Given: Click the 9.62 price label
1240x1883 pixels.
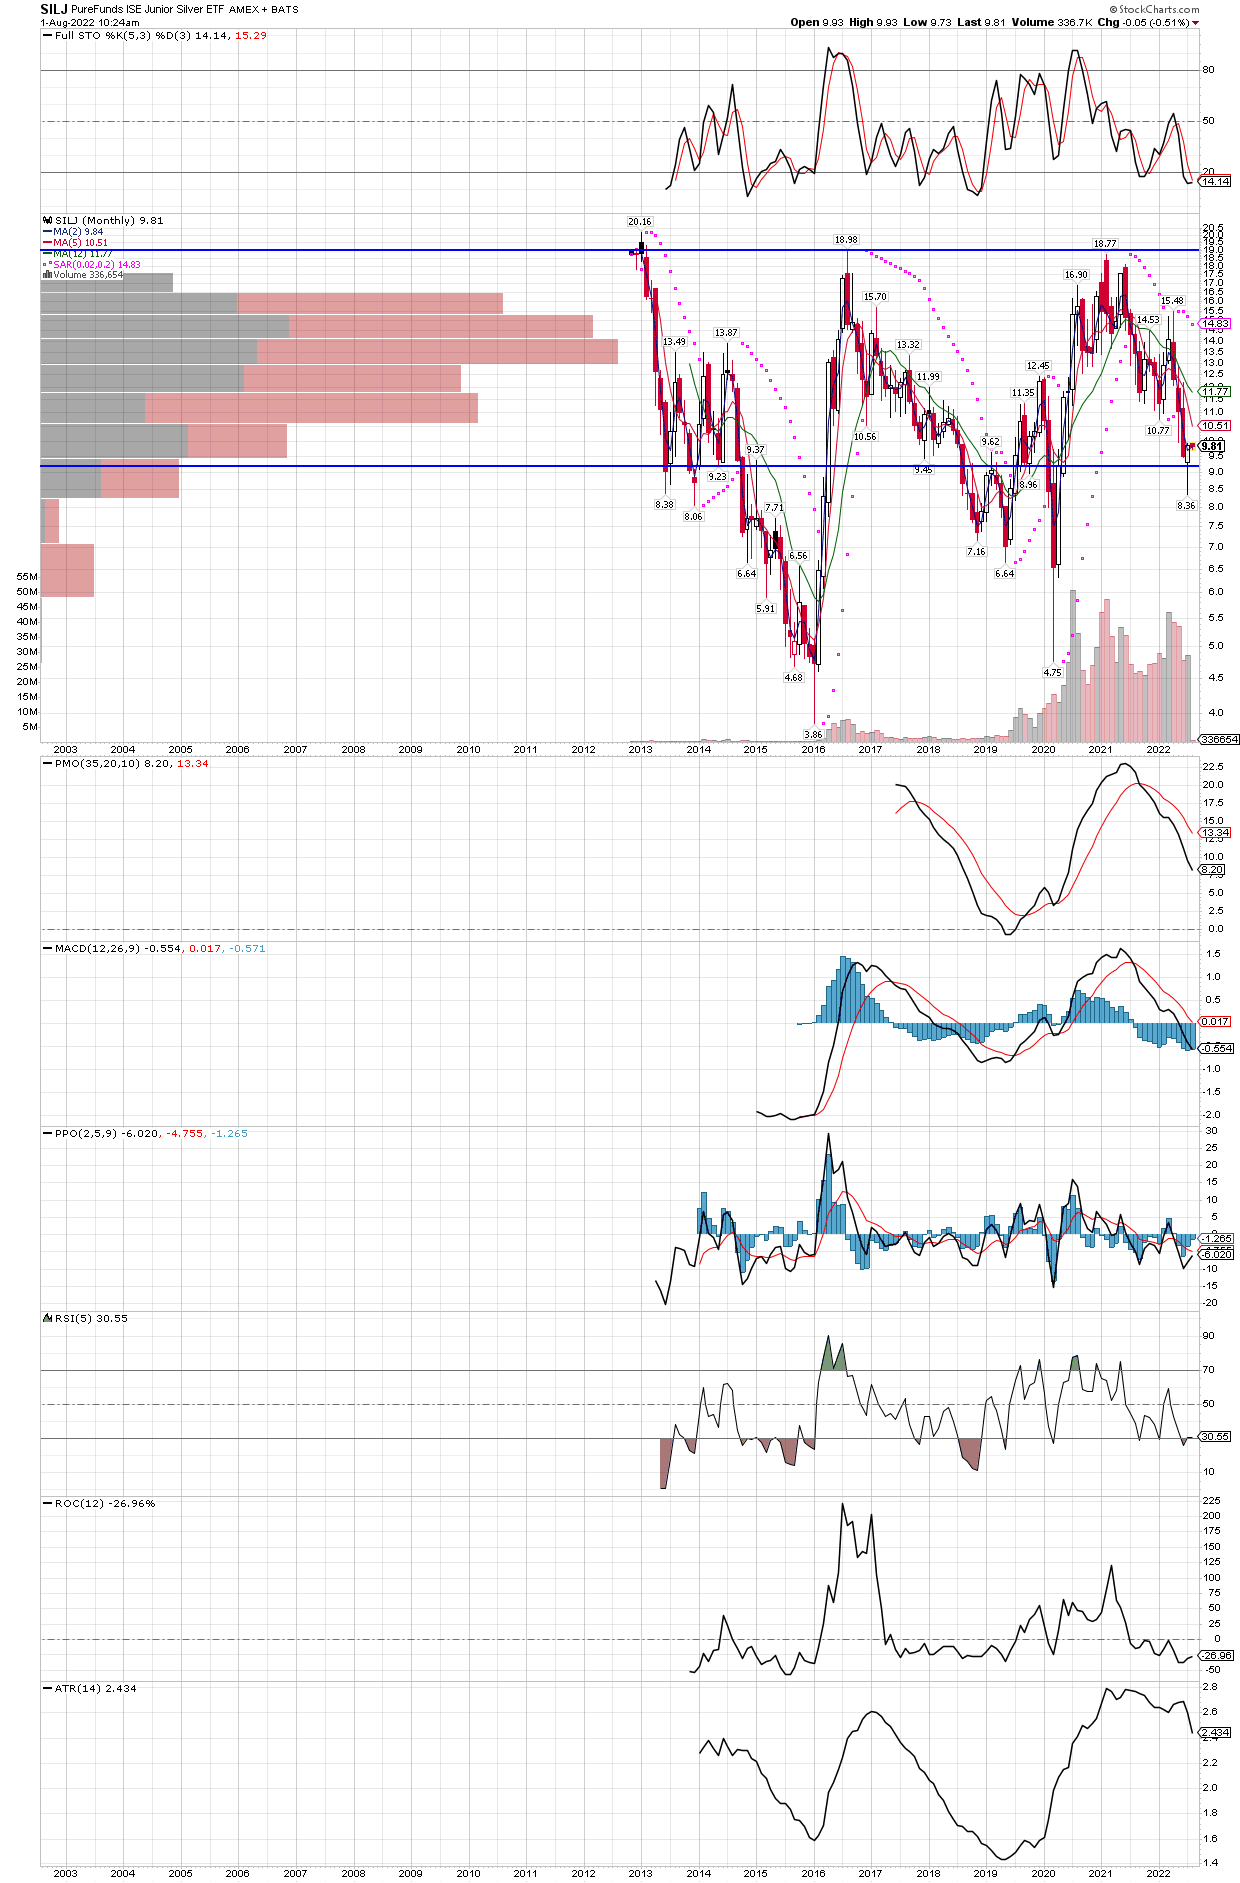Looking at the screenshot, I should point(990,442).
